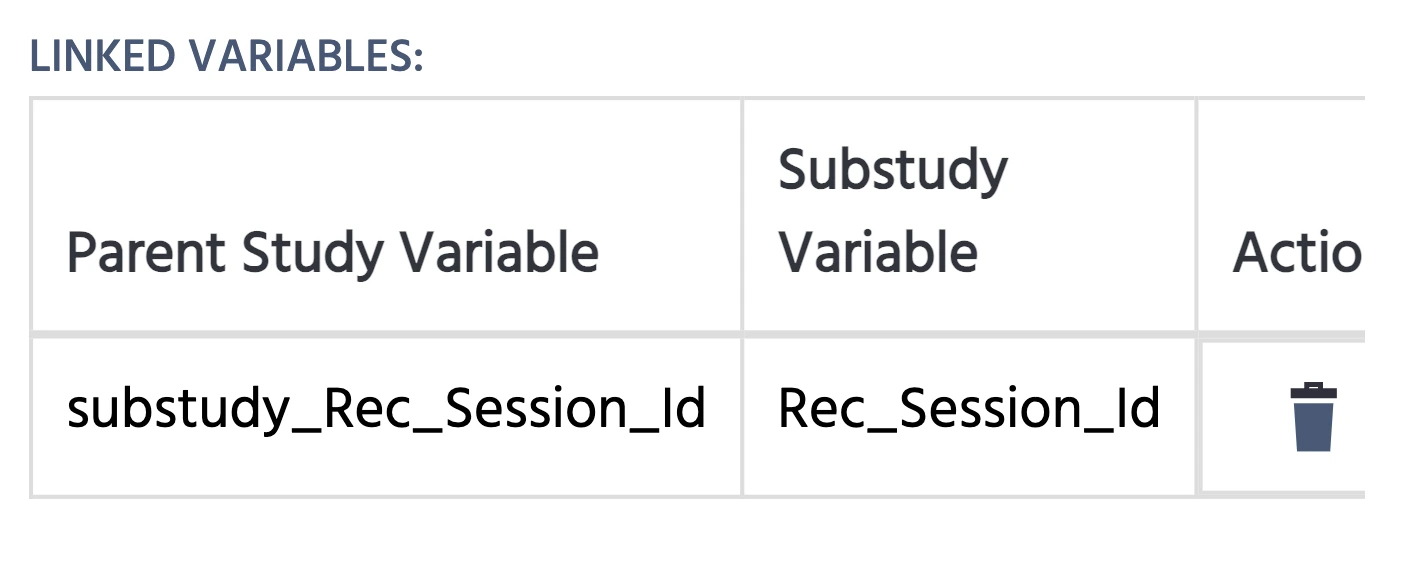
Task: Select the Rec_Session_Id substudy variable cell
Action: [969, 416]
